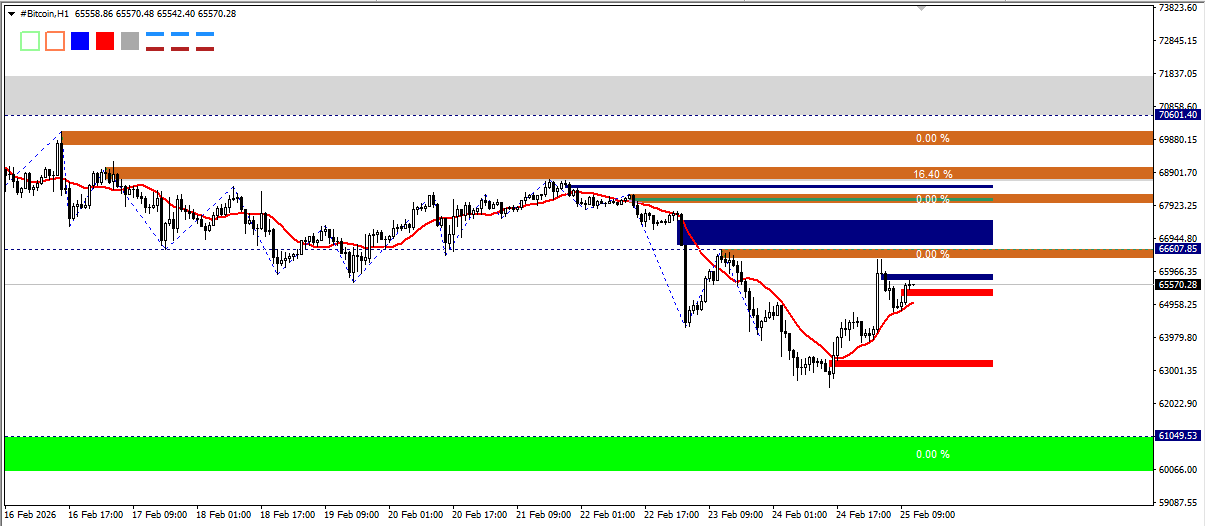1205x526 pixels.
Task: Click the 67923.25 price scale value
Action: pos(1178,206)
